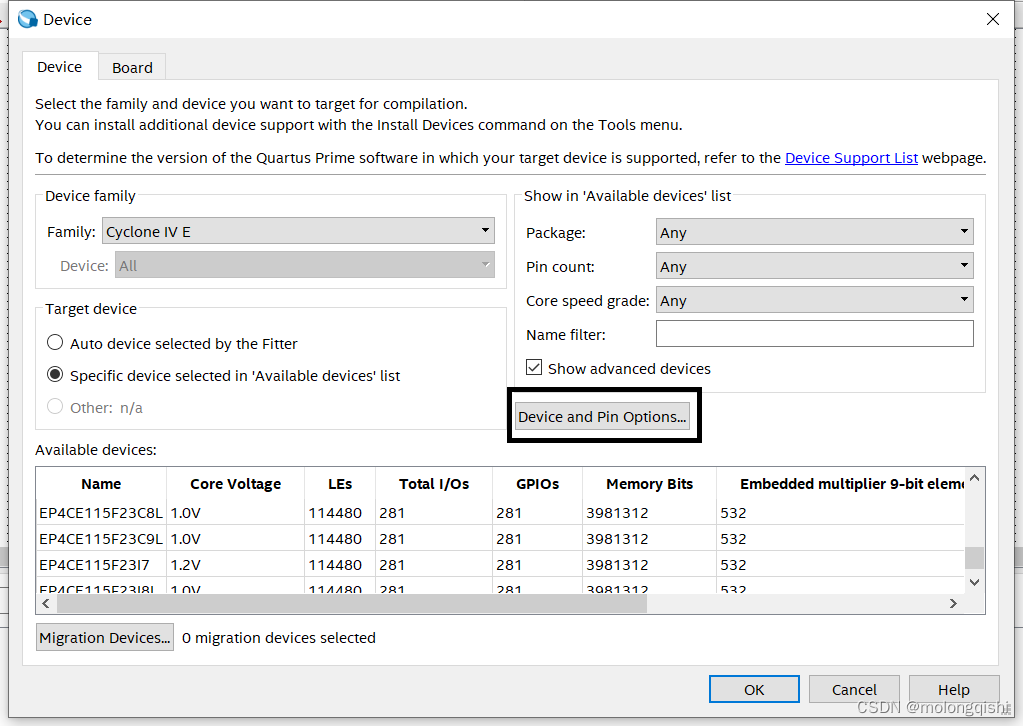Sort by the Name column header
The height and width of the screenshot is (726, 1023).
[x=101, y=484]
